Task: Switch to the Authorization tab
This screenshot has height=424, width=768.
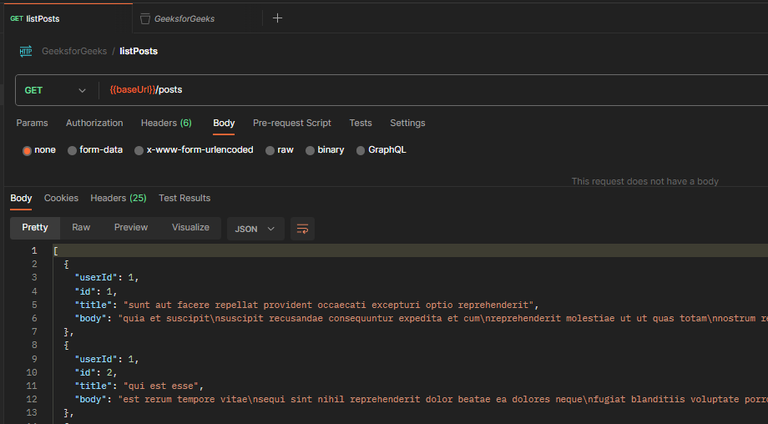Action: 94,123
